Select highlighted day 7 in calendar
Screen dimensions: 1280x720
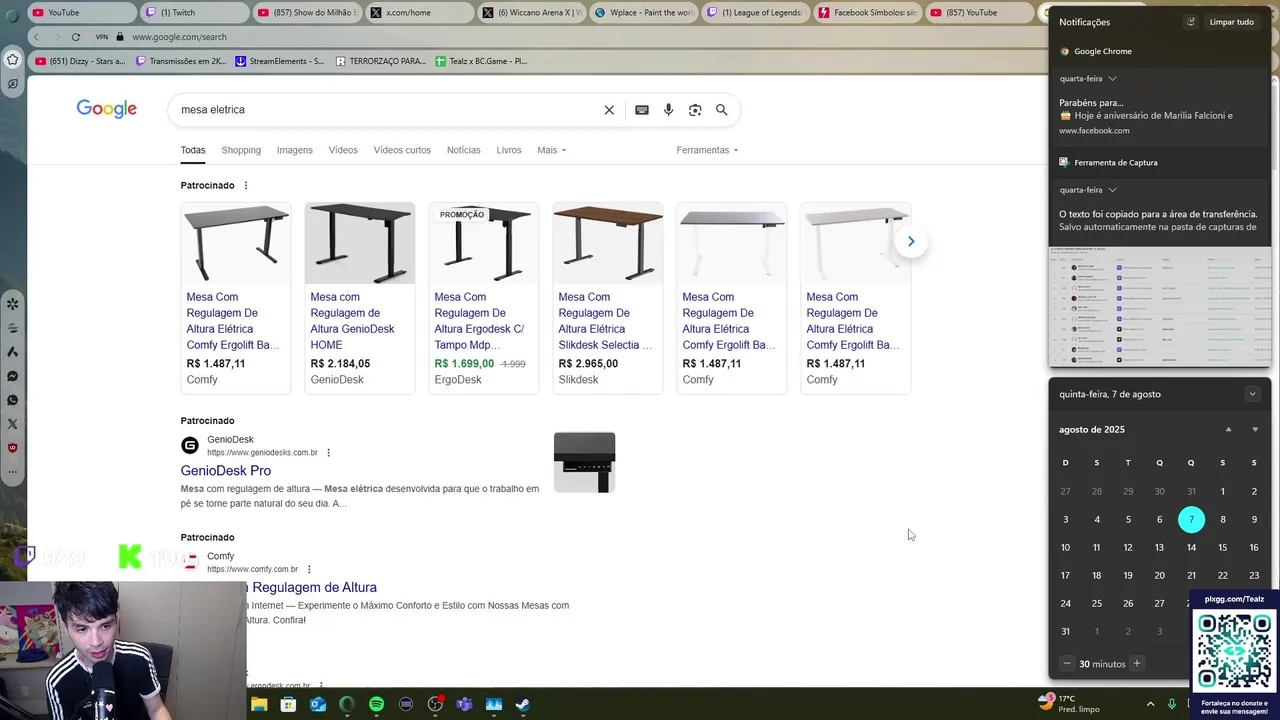(x=1191, y=520)
